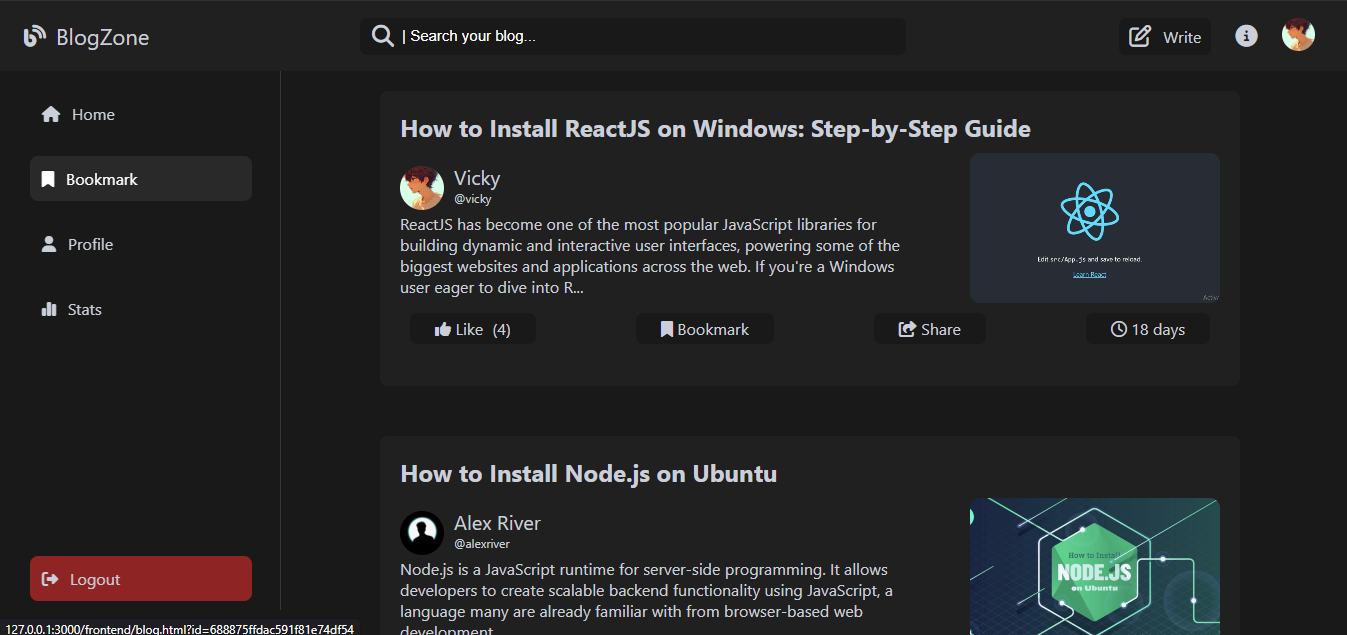Click Vicky's author avatar

[x=422, y=188]
